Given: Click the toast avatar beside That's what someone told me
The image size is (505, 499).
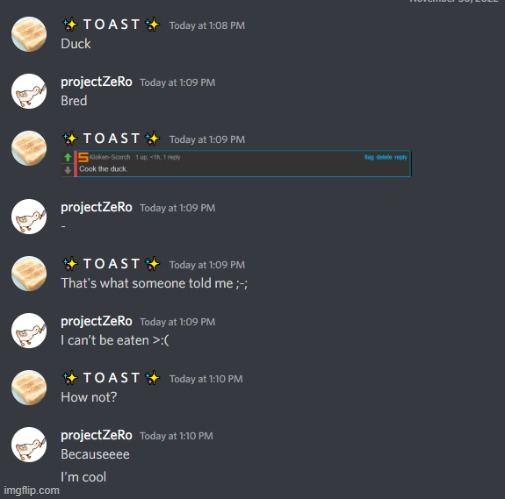Looking at the screenshot, I should [29, 273].
